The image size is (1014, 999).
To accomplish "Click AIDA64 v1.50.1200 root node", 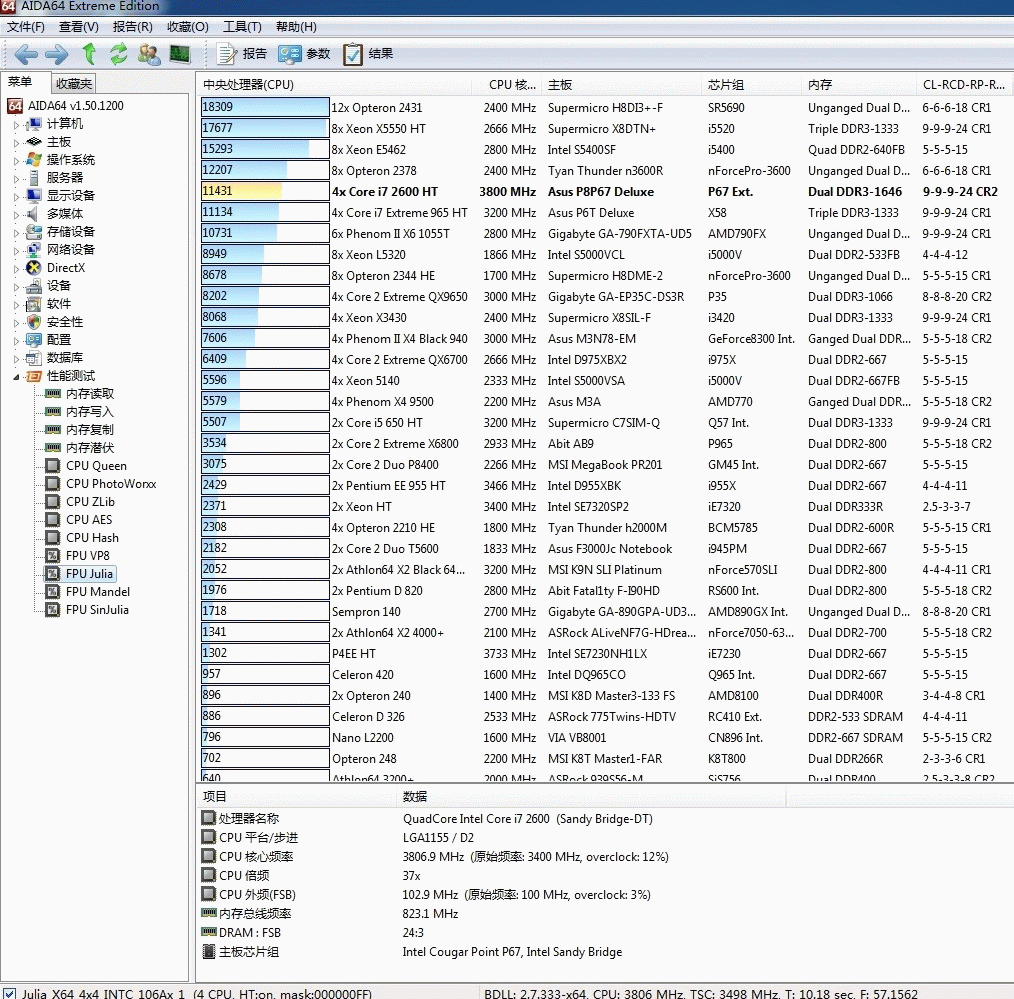I will pyautogui.click(x=75, y=106).
